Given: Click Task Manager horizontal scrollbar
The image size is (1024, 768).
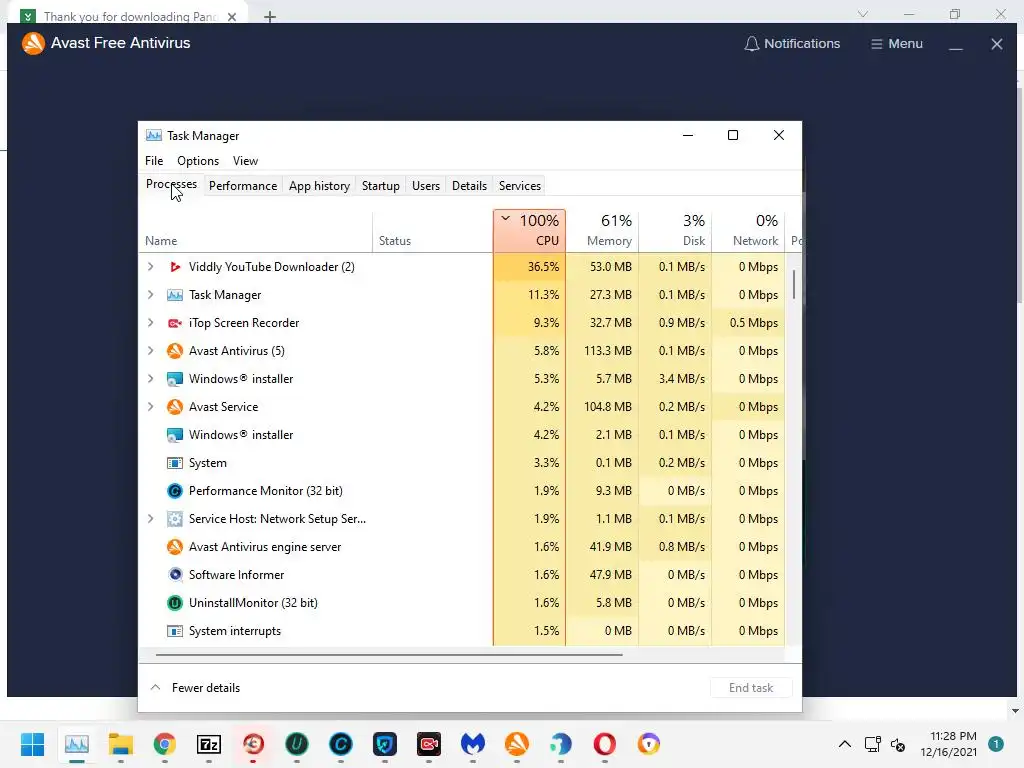Looking at the screenshot, I should point(389,654).
